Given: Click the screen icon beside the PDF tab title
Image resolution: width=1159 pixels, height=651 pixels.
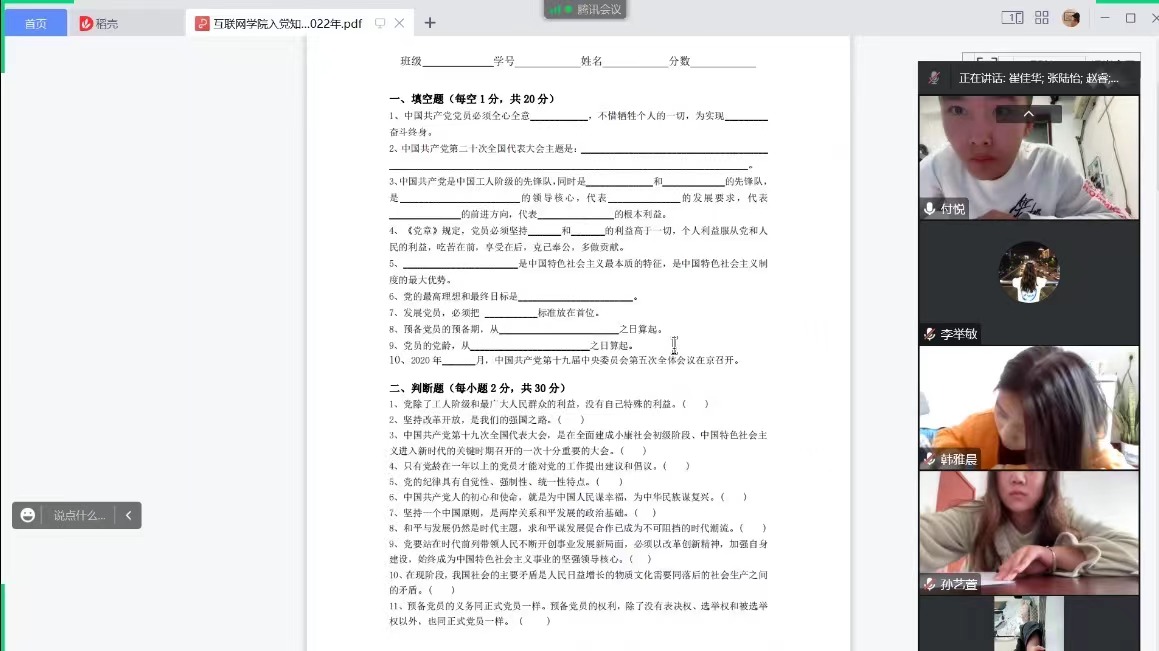Looking at the screenshot, I should click(380, 23).
